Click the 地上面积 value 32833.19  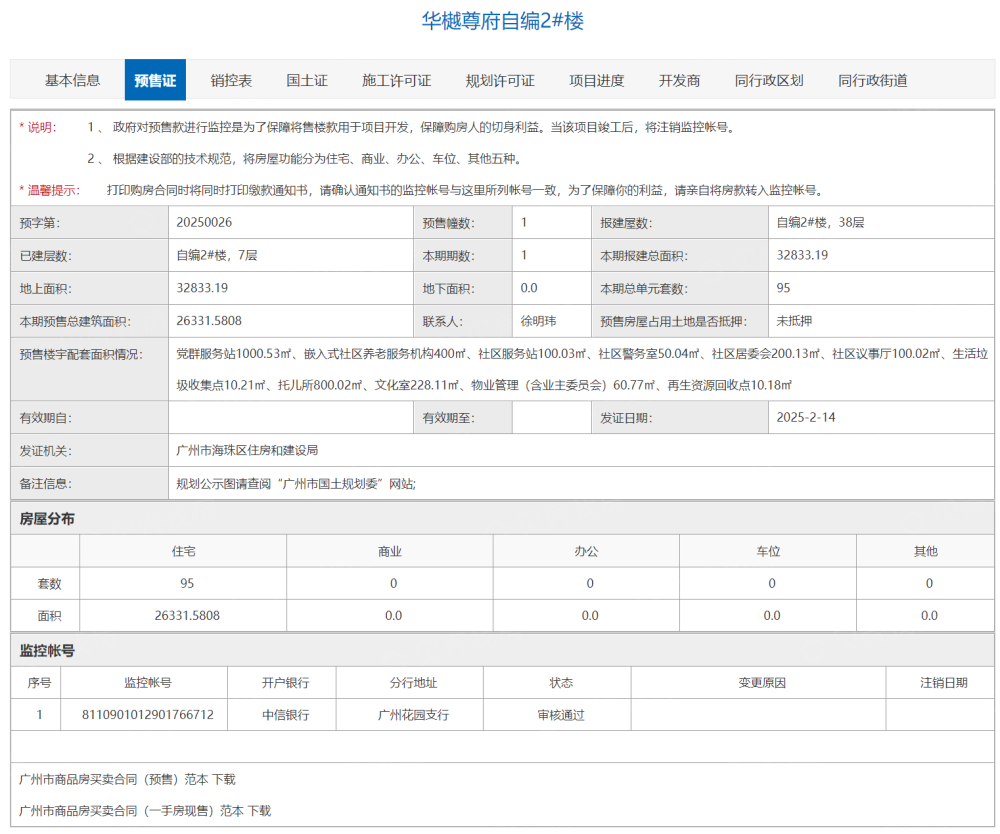point(202,288)
